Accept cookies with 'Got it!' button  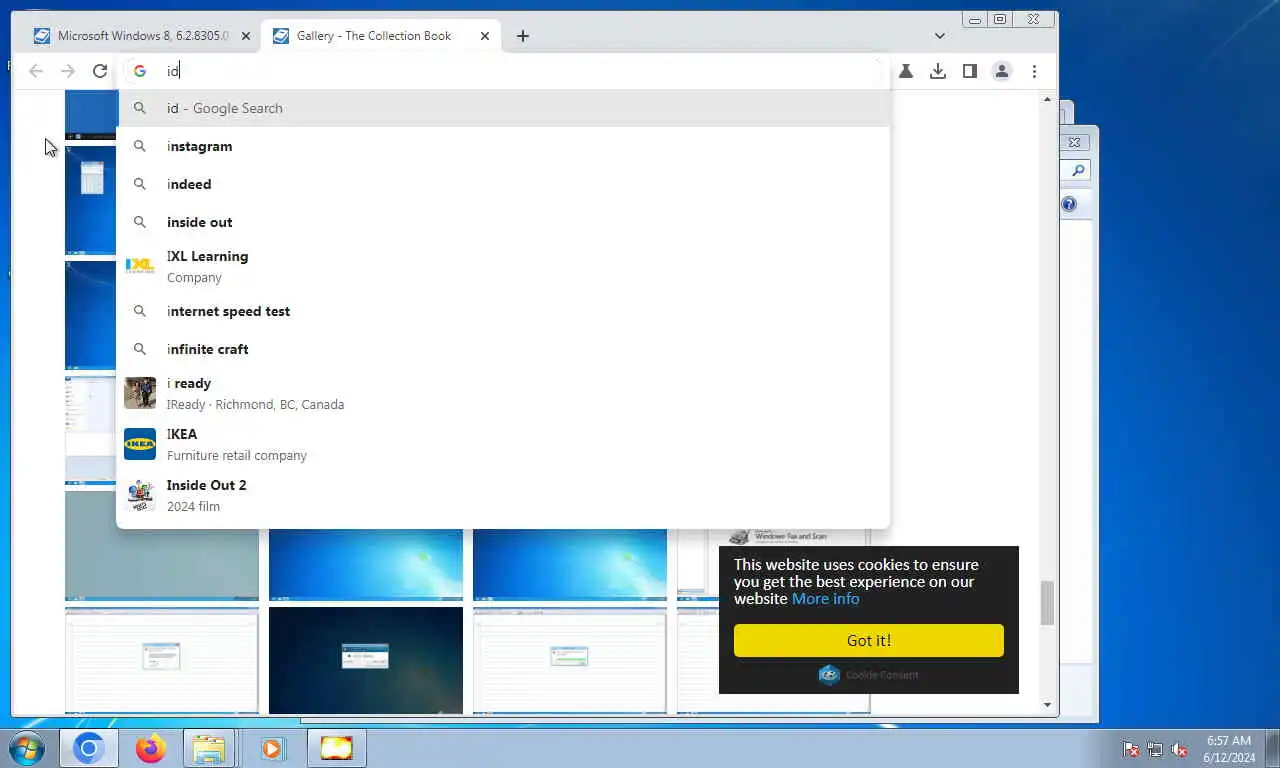pos(869,641)
